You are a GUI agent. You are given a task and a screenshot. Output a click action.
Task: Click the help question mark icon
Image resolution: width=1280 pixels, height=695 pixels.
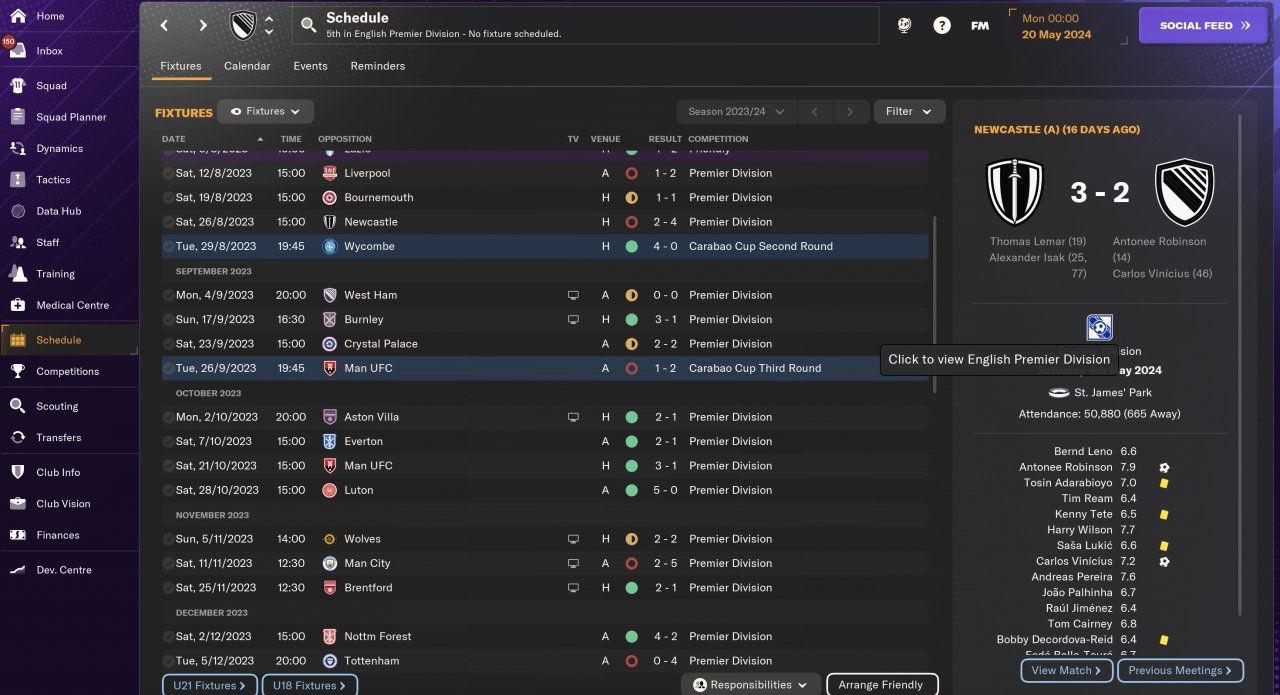point(942,26)
